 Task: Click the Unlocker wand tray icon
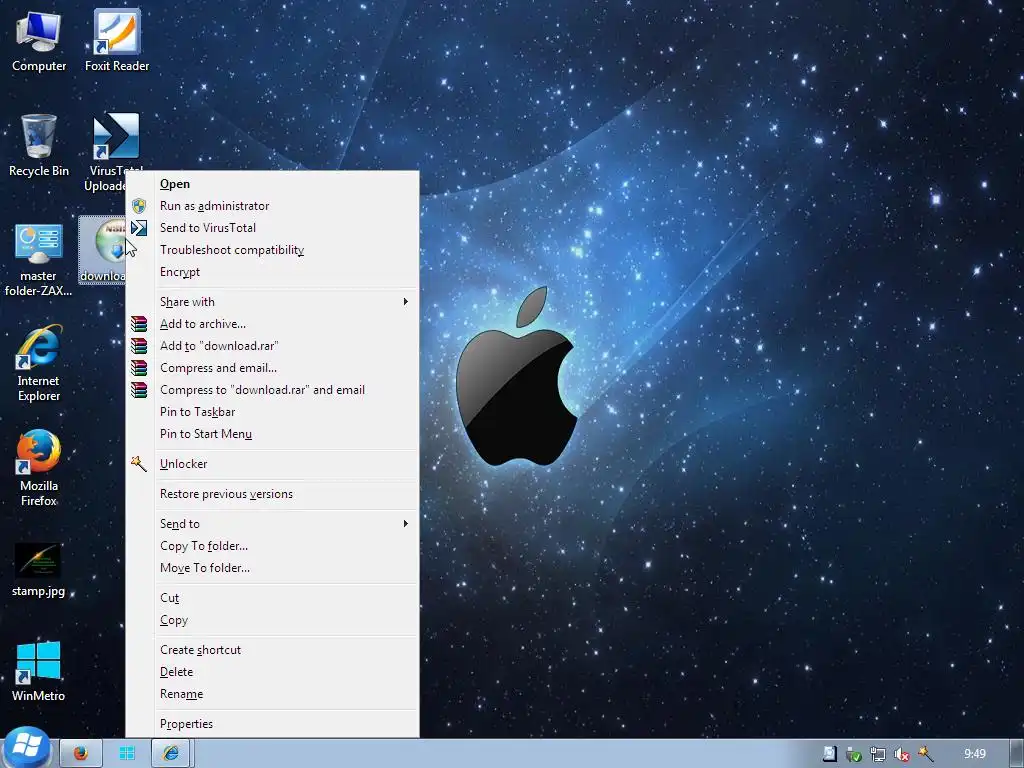[925, 754]
